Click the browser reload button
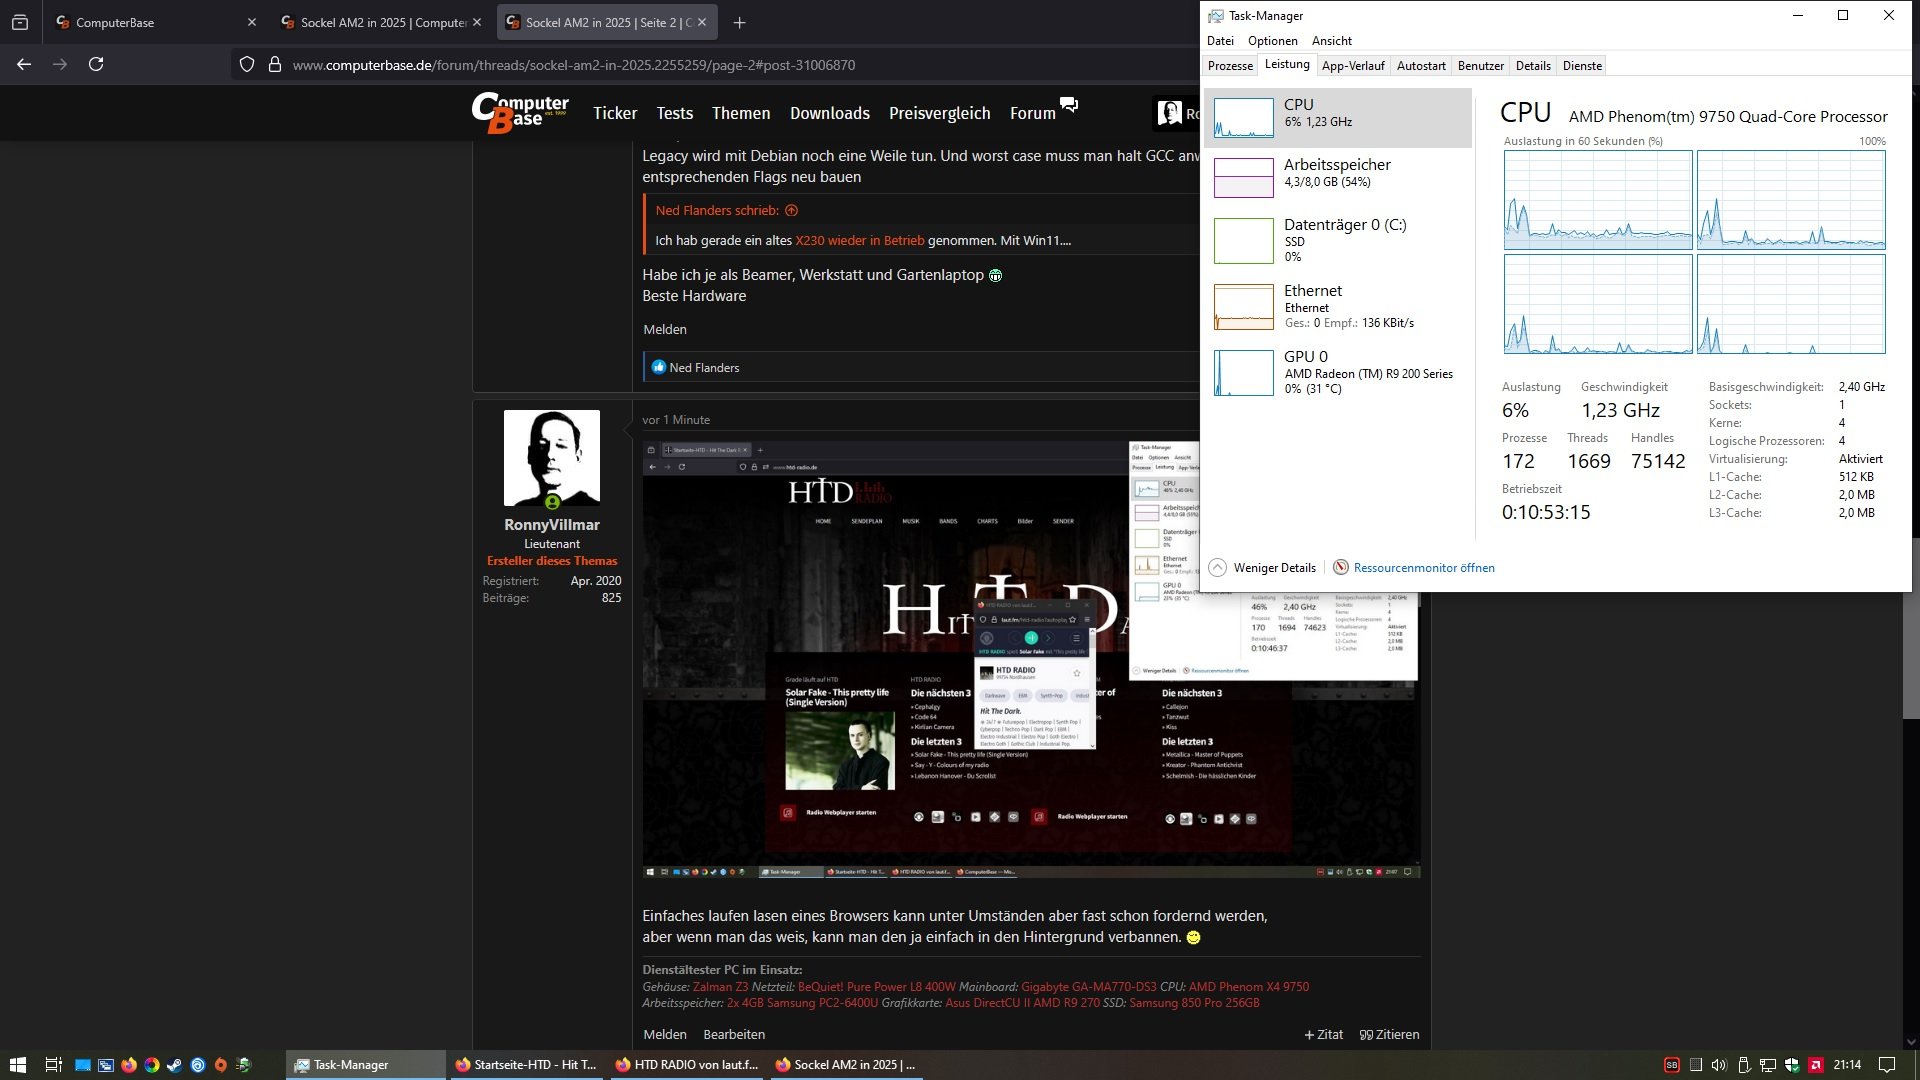This screenshot has width=1920, height=1080. click(x=96, y=64)
